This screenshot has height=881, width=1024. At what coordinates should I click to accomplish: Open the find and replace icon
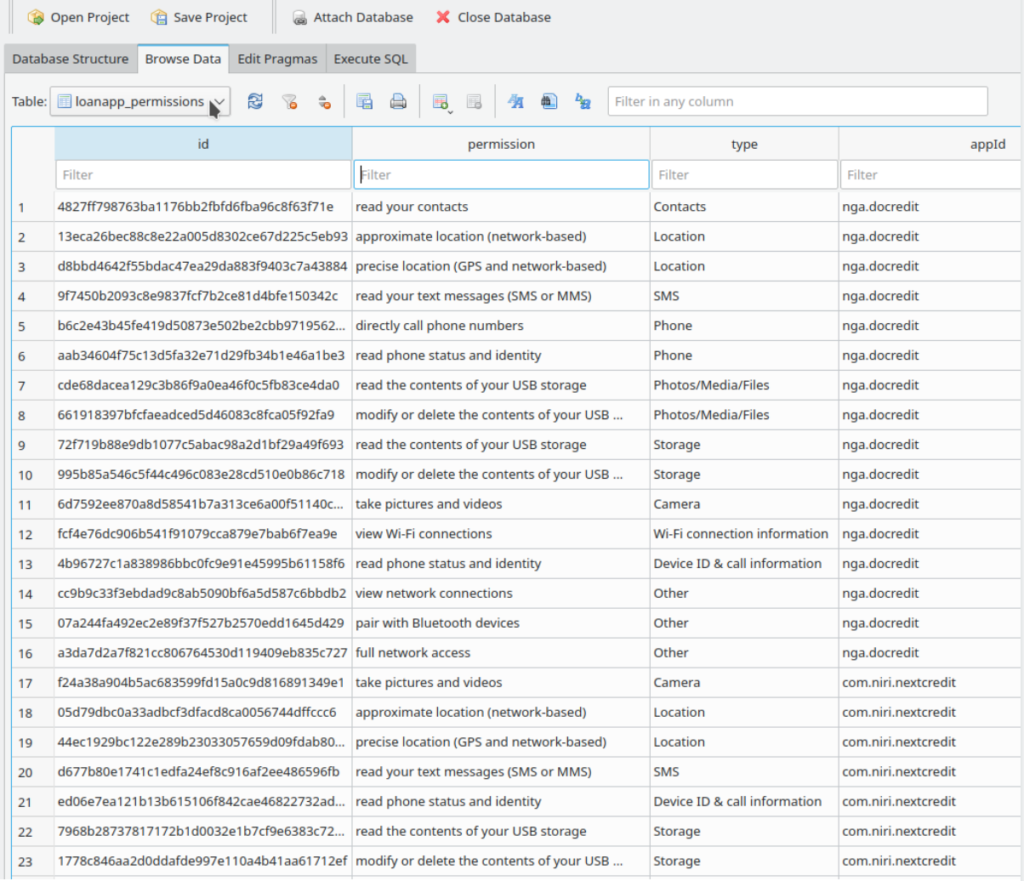pyautogui.click(x=583, y=101)
